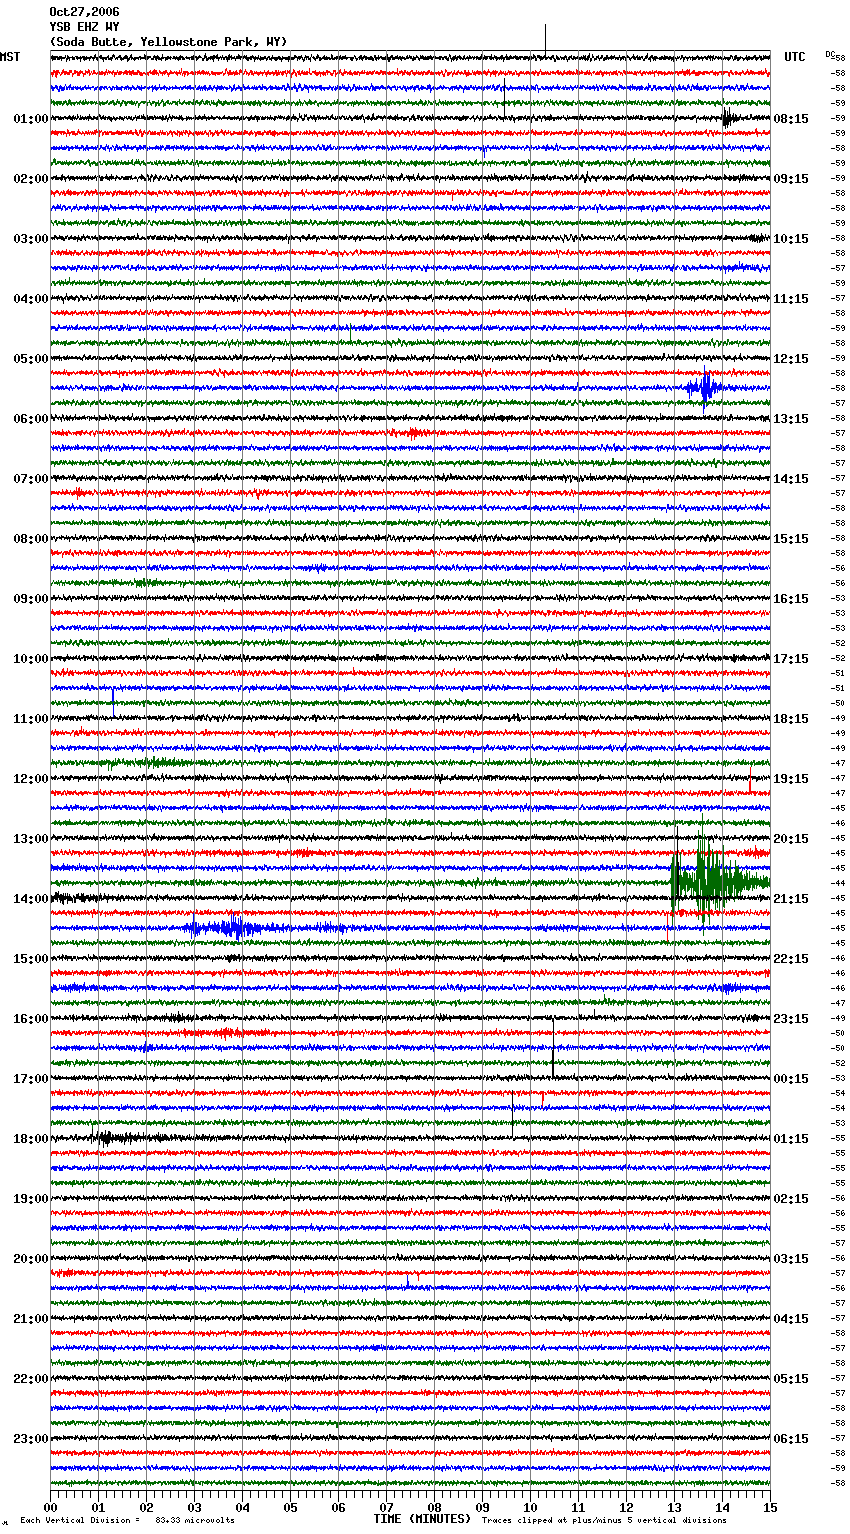
Task: Click the black seismic burst on the 18:00 trace
Action: (x=125, y=1137)
